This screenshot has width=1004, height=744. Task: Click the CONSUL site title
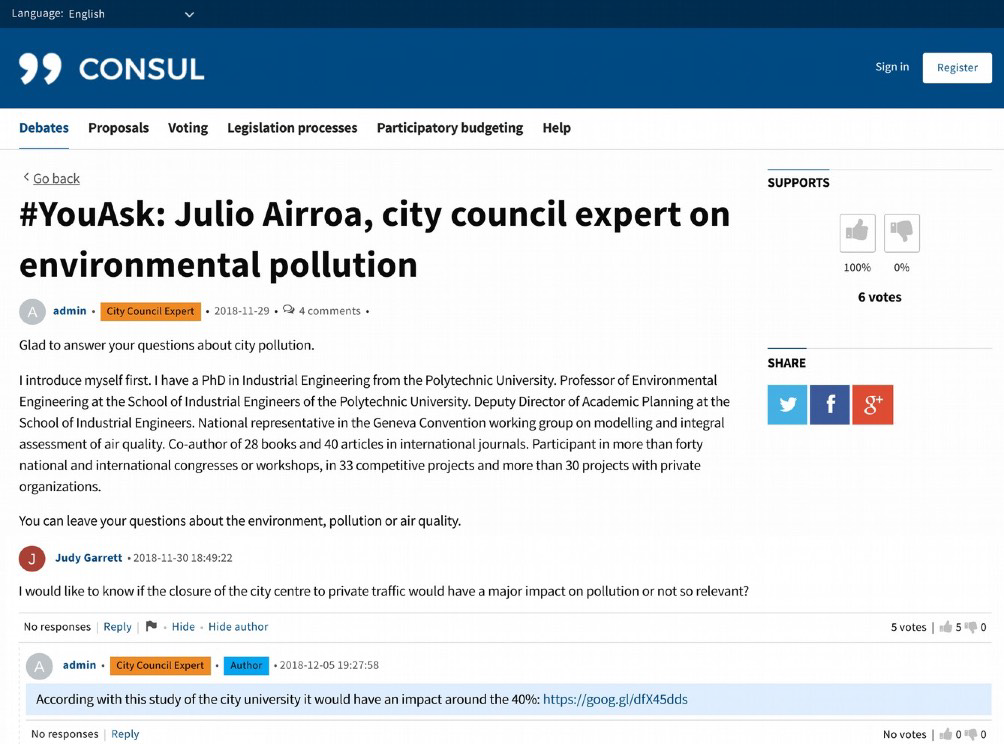pyautogui.click(x=142, y=69)
